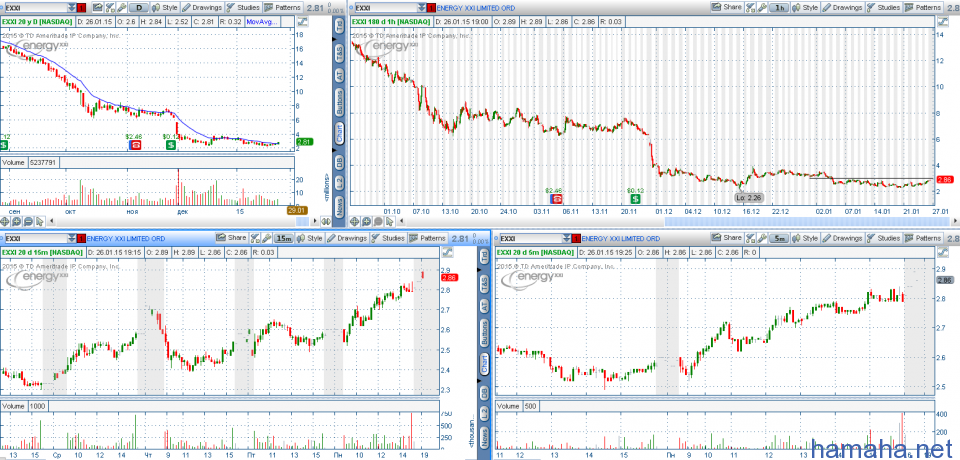Open the upper News side tab
The width and height of the screenshot is (960, 460).
340,206
